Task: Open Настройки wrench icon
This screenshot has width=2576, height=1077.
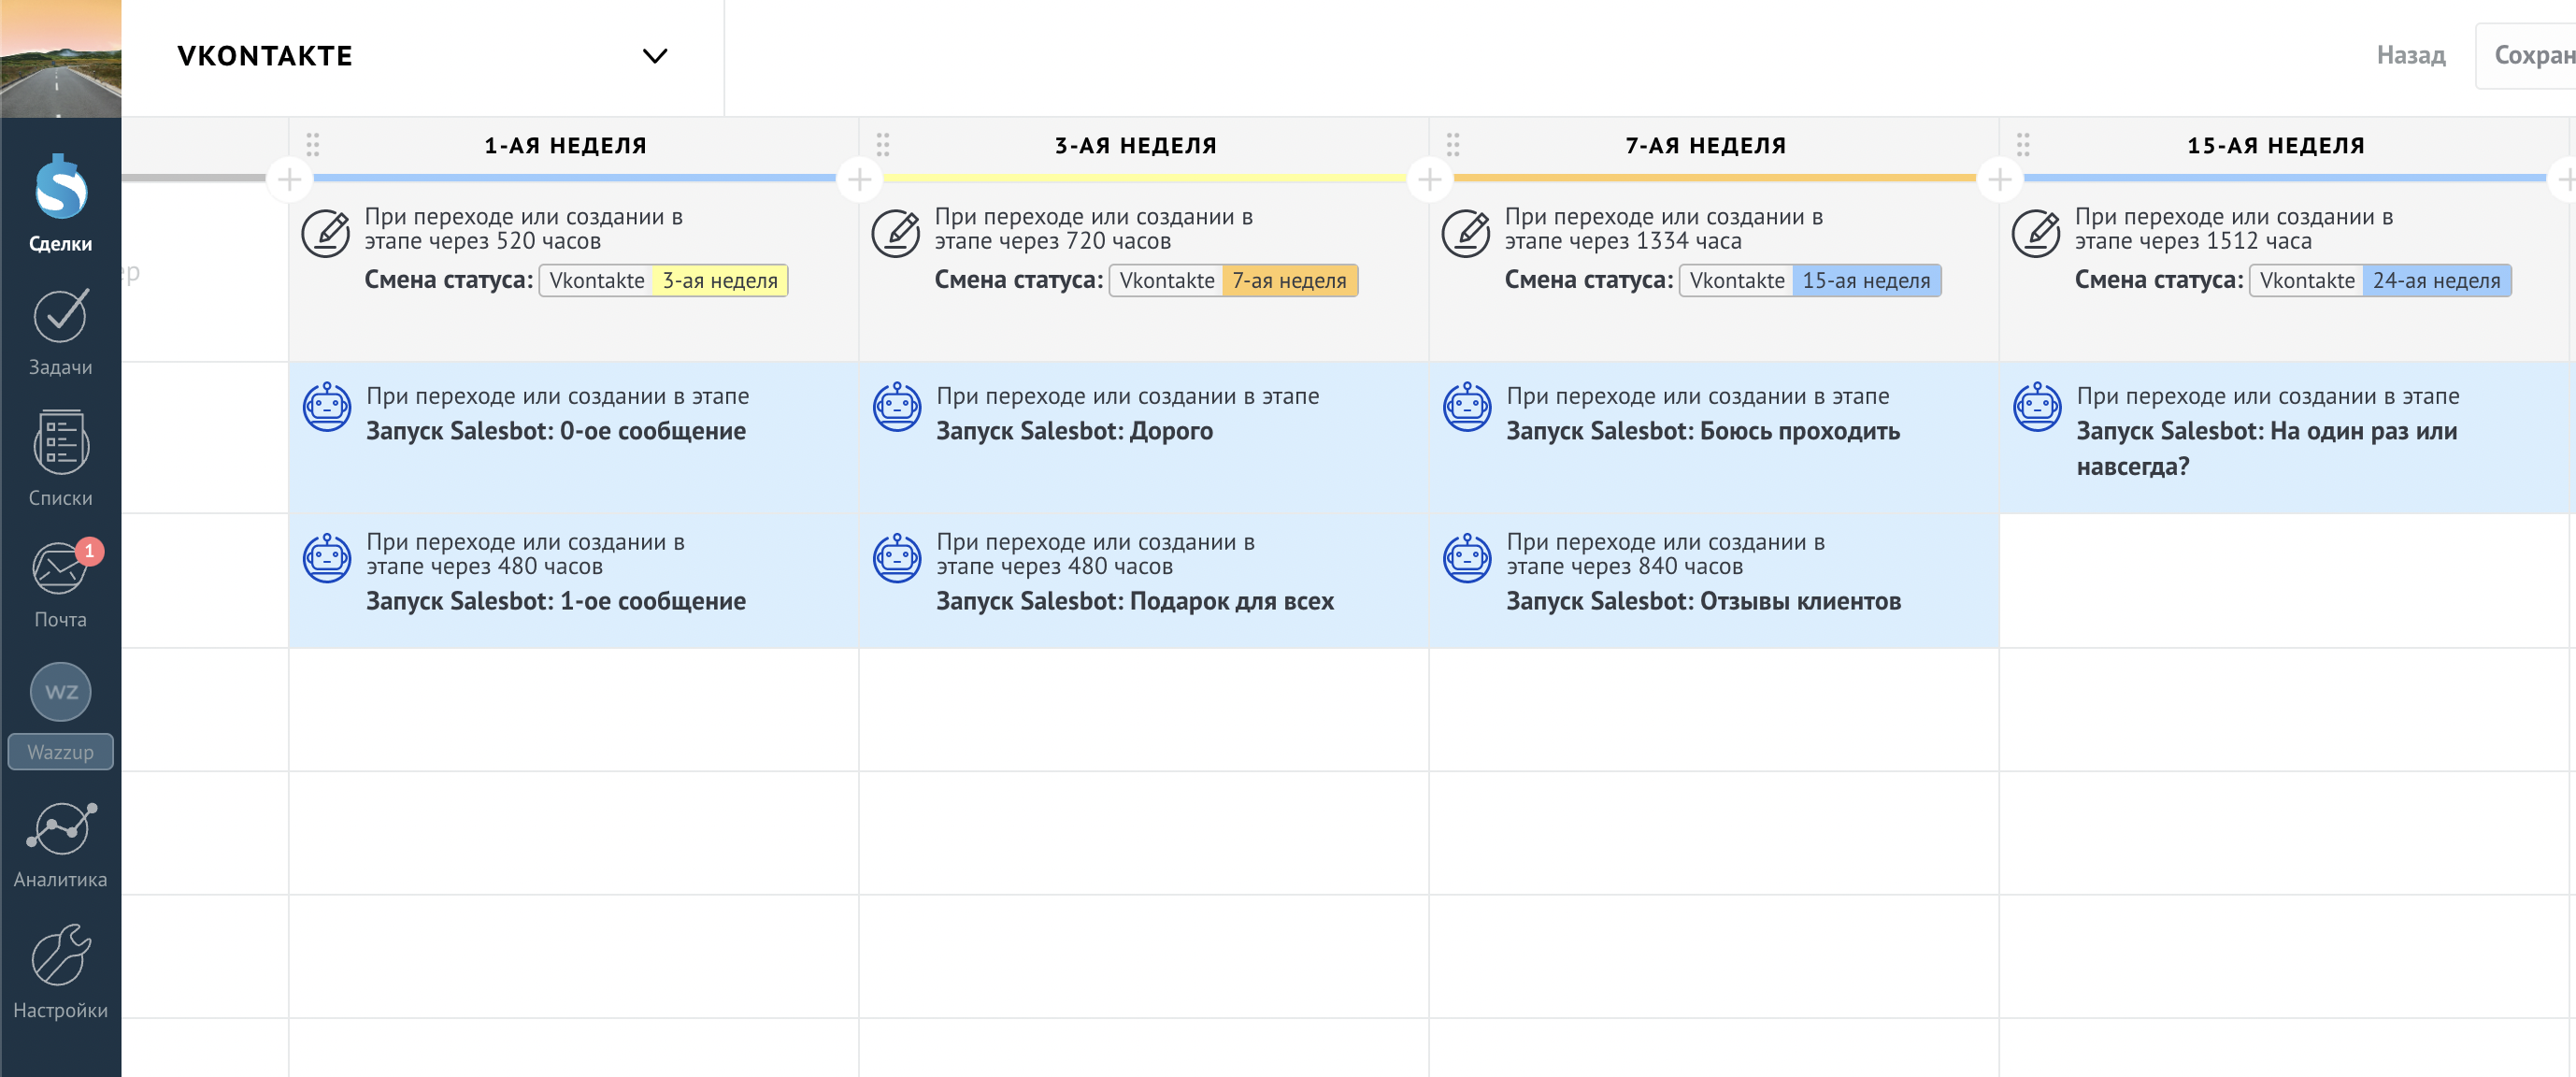Action: coord(60,955)
